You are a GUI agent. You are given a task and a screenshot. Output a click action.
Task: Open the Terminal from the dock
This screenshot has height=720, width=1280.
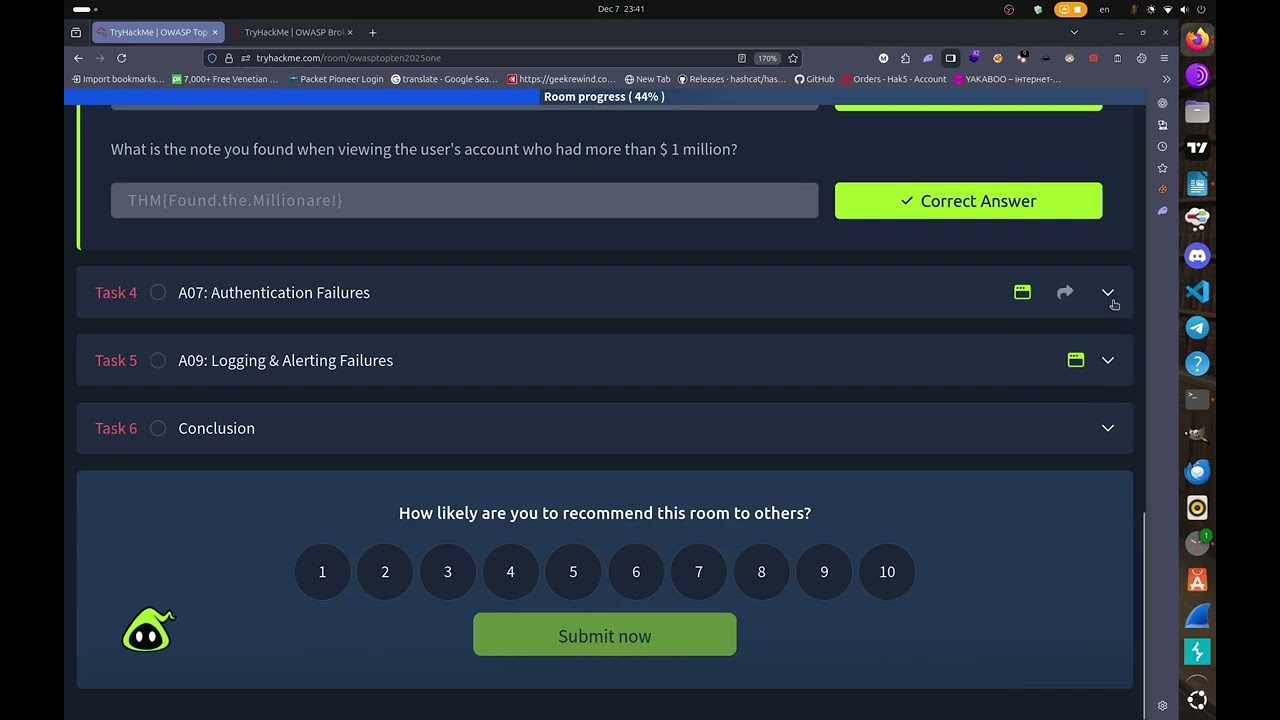click(1197, 399)
